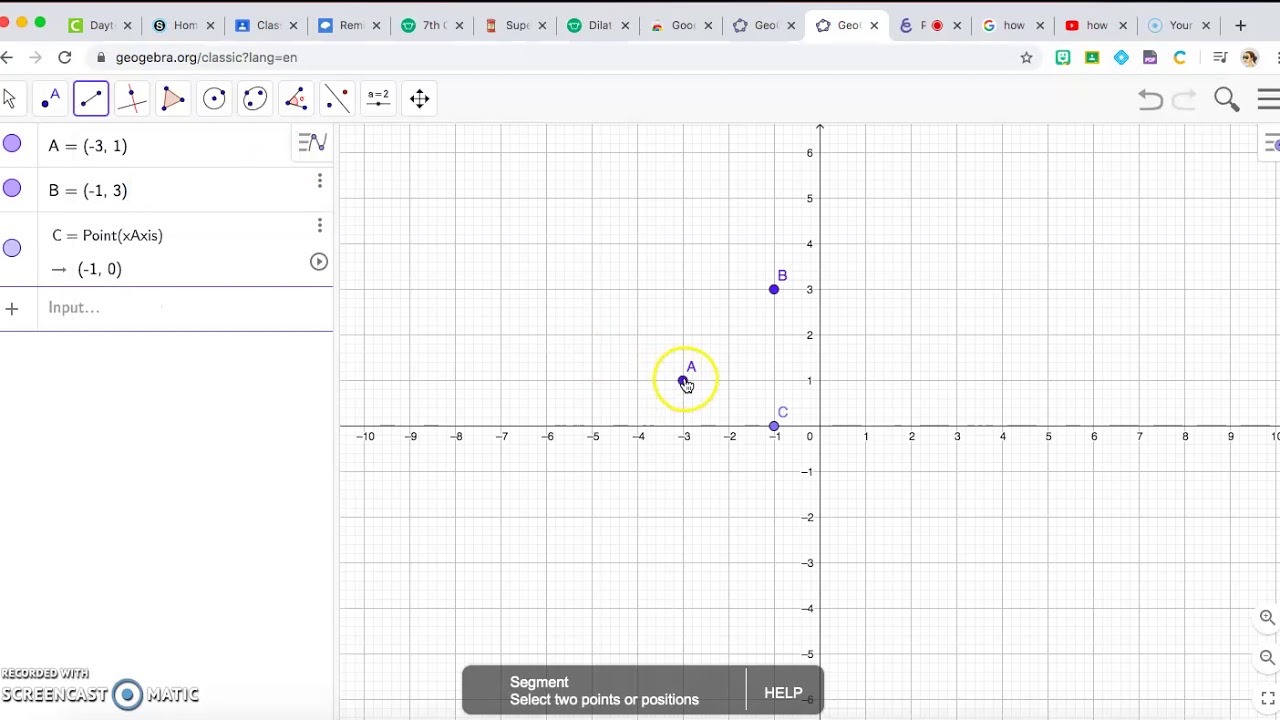
Task: Bookmark this page with the star
Action: point(1026,58)
